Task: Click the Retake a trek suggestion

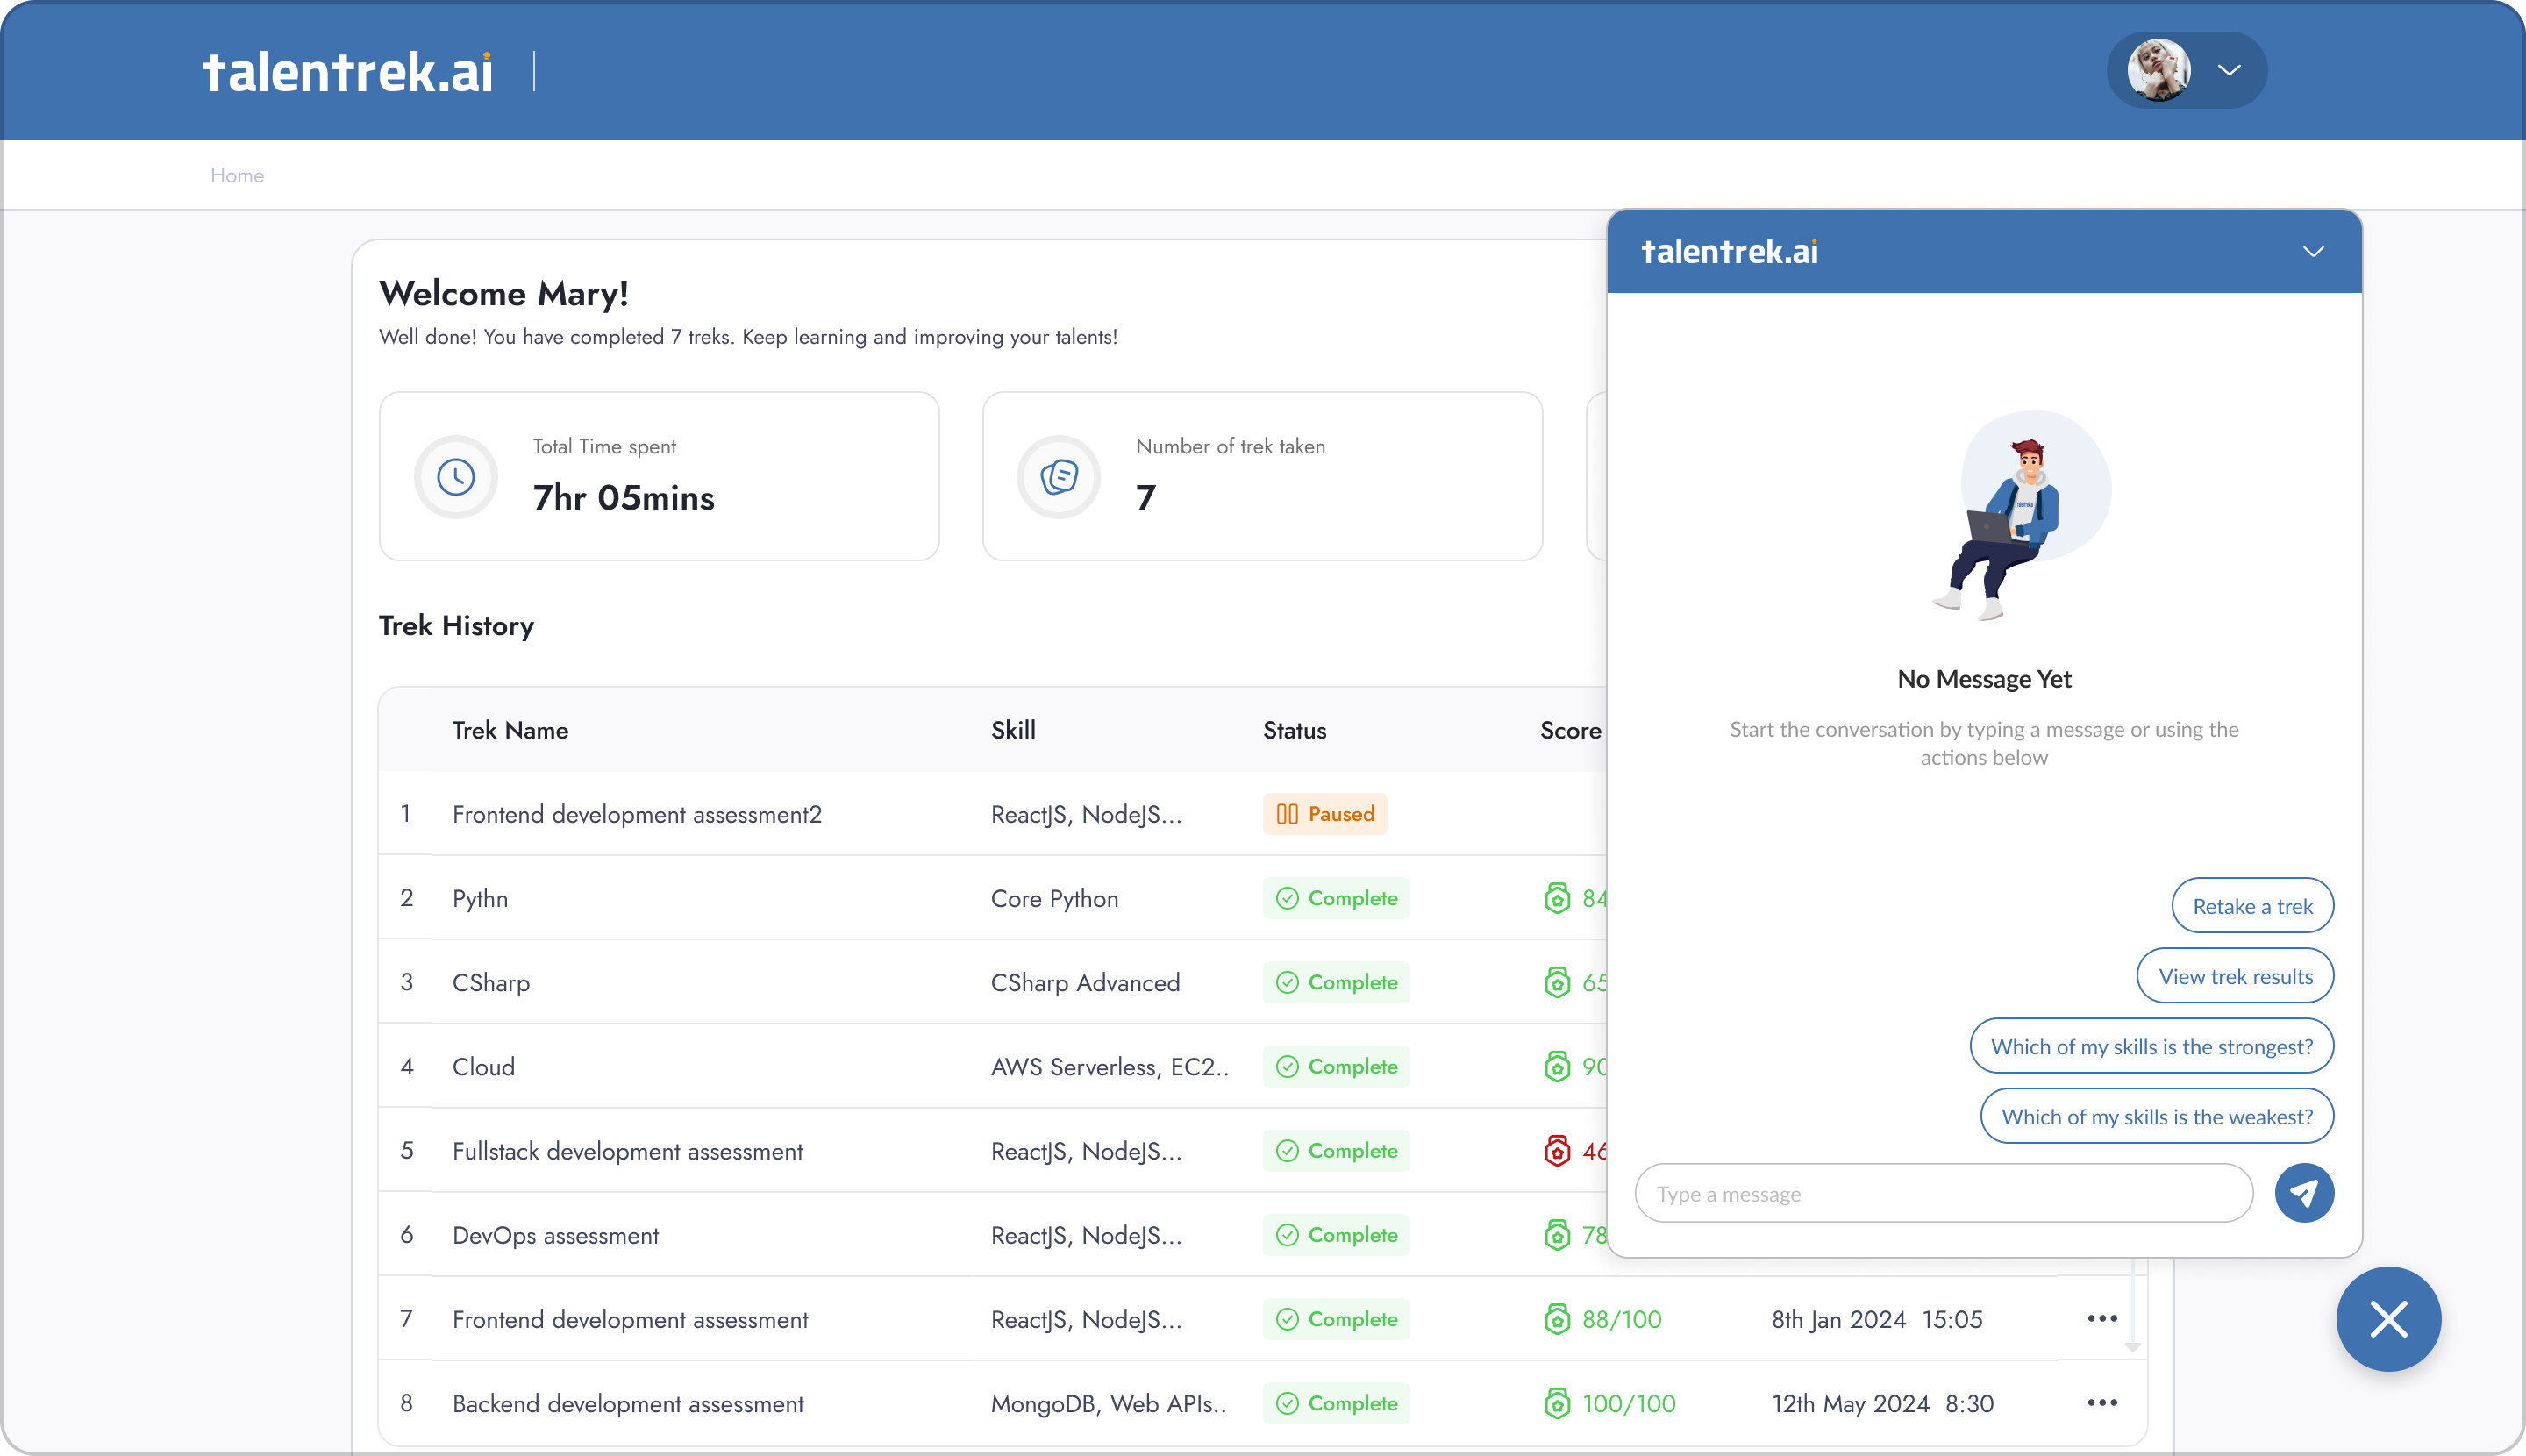Action: click(x=2252, y=906)
